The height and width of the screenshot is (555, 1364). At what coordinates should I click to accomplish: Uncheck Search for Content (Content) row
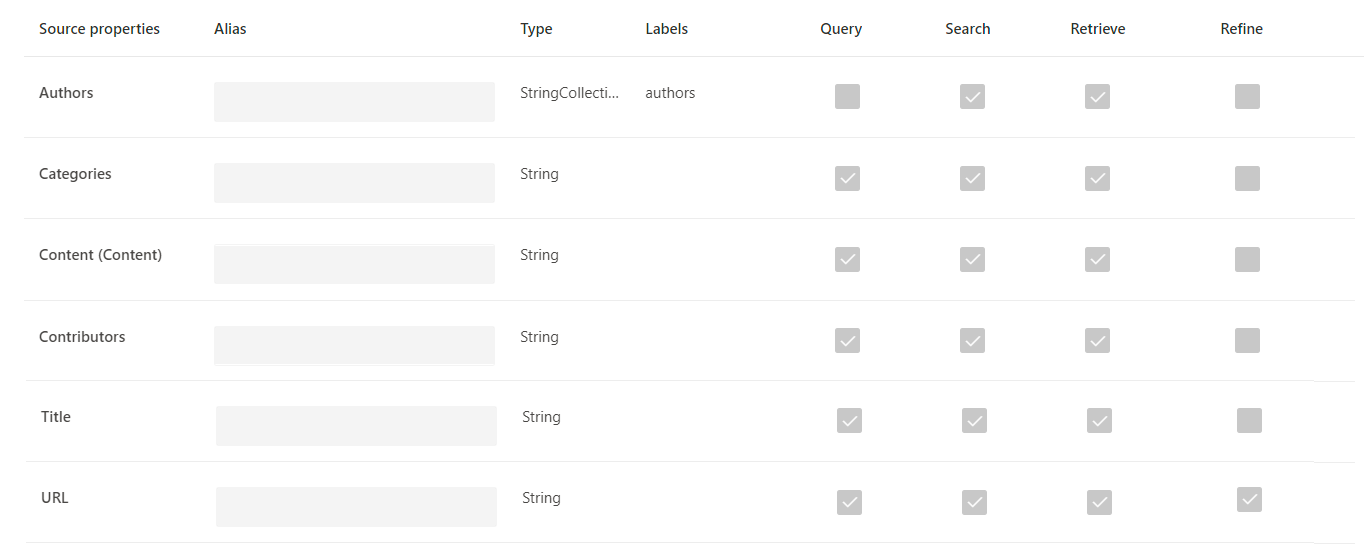point(972,259)
